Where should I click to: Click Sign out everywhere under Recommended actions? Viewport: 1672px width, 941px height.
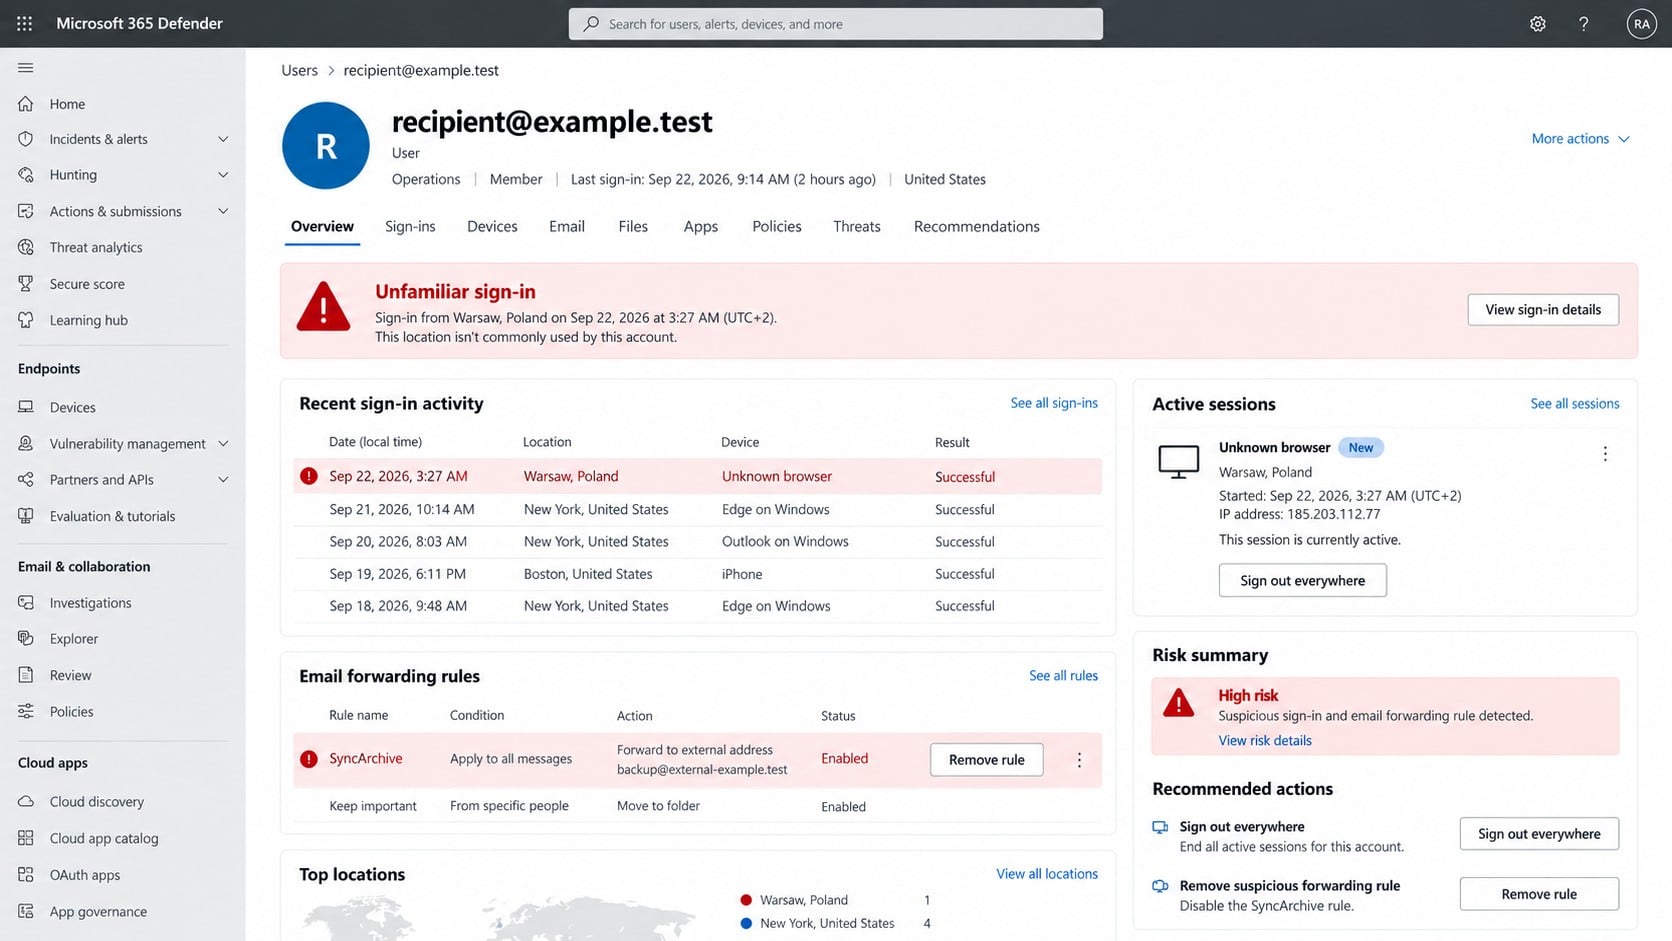pyautogui.click(x=1539, y=834)
